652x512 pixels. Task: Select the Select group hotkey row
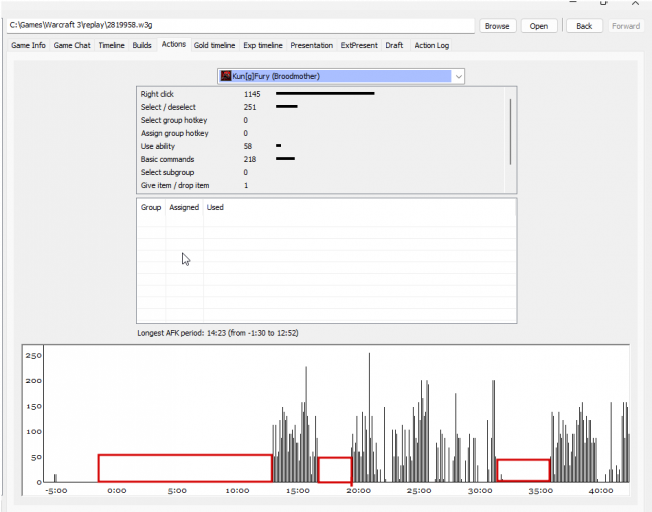coord(320,120)
